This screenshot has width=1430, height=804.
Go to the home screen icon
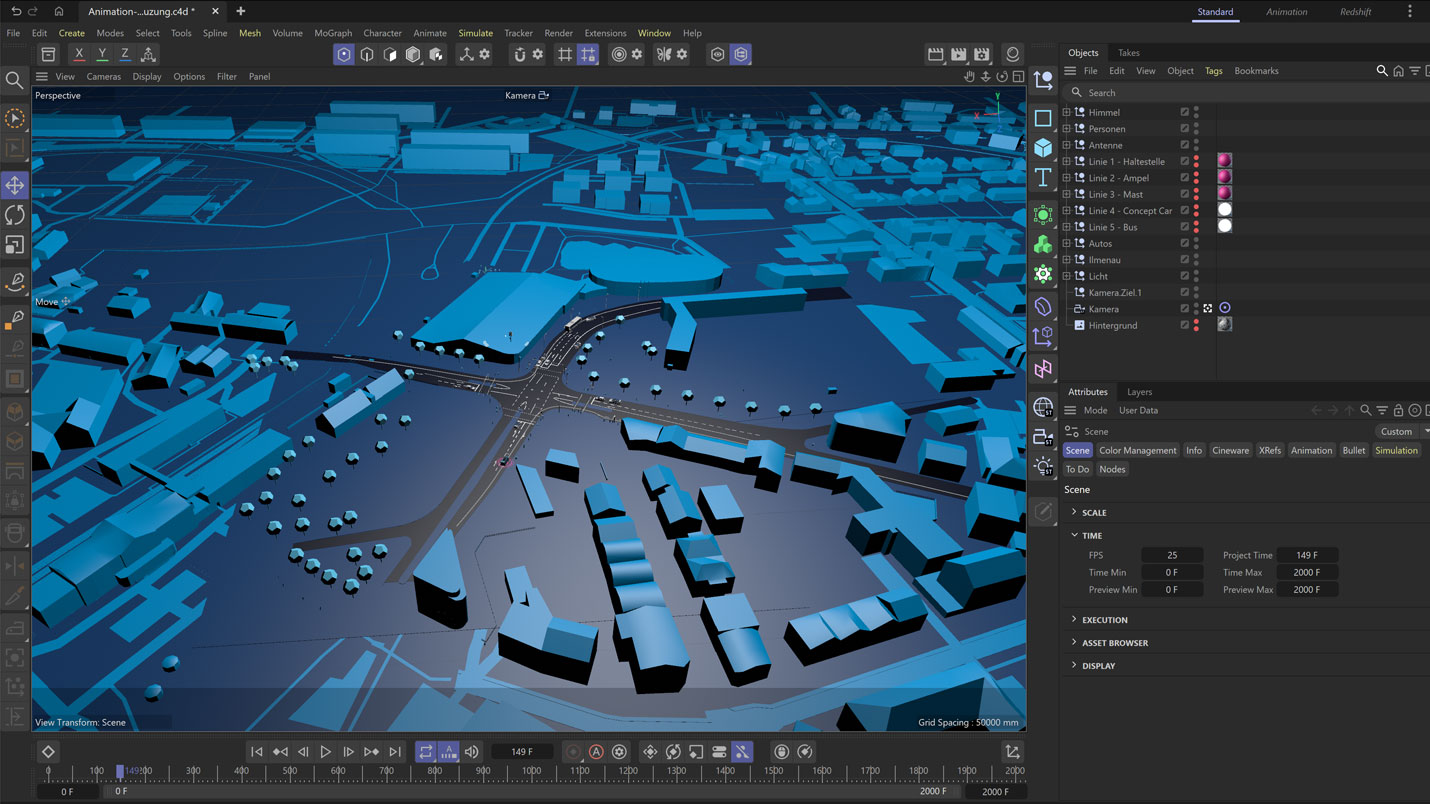coord(59,11)
